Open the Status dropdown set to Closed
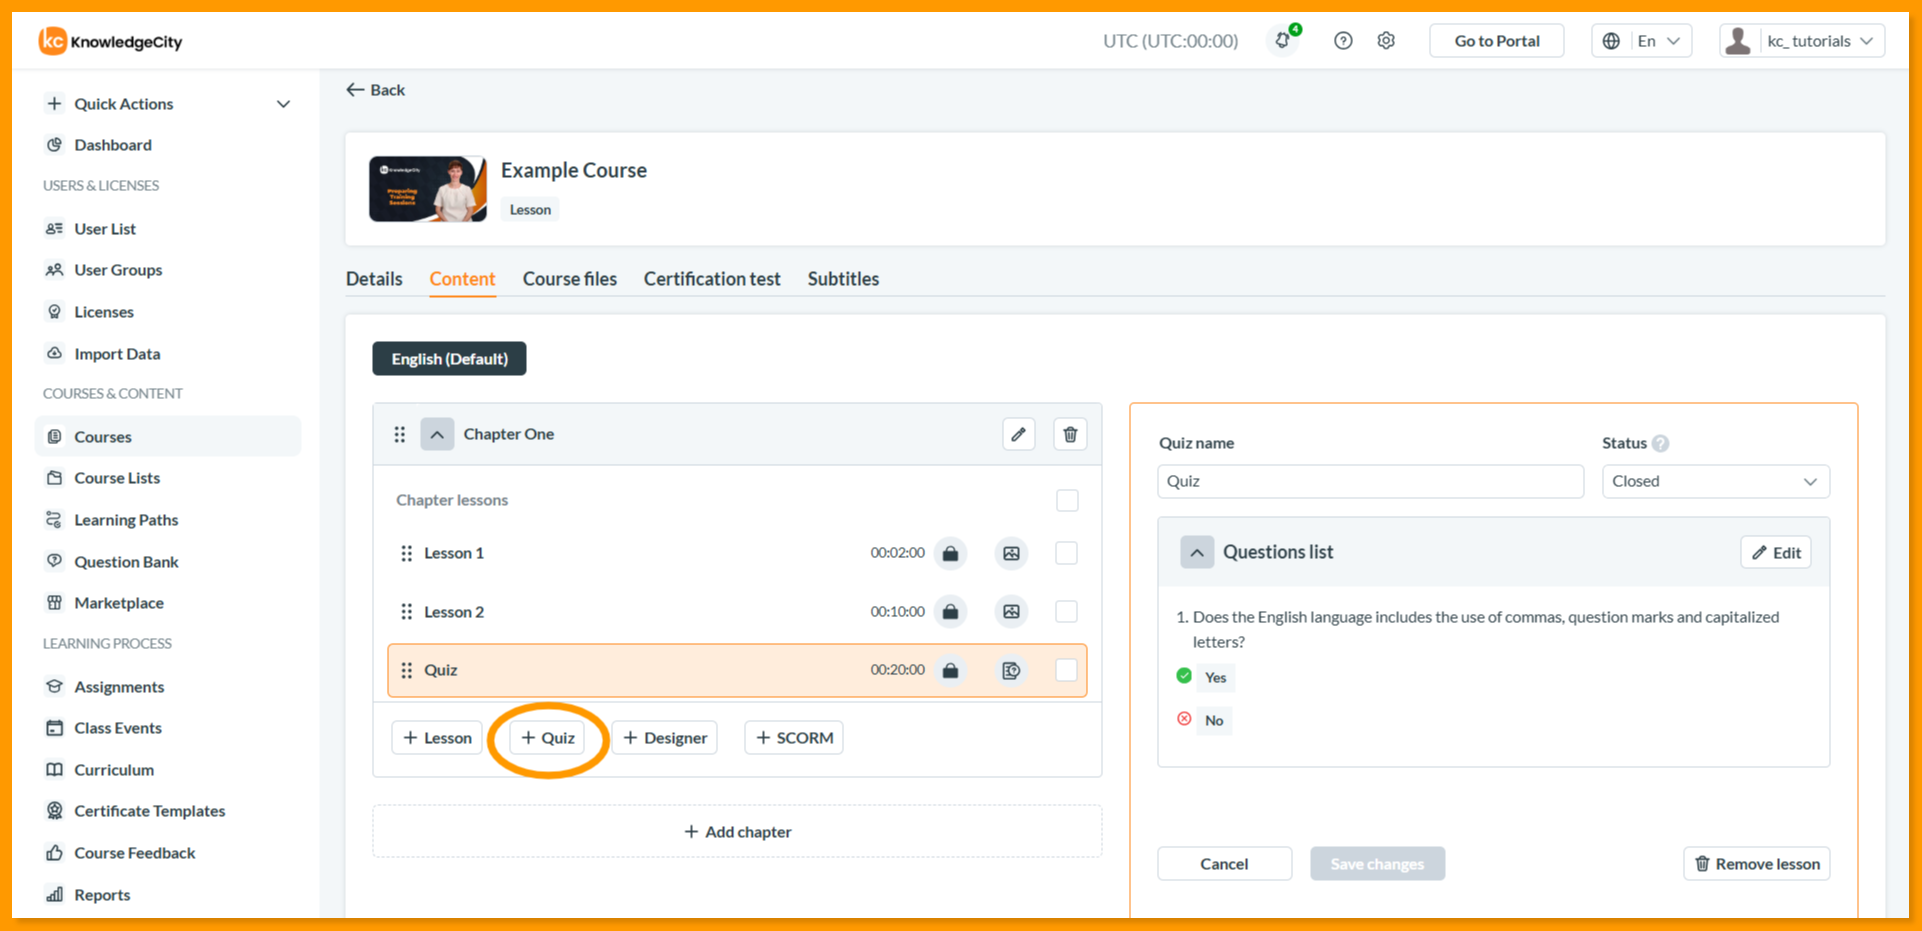Image resolution: width=1922 pixels, height=931 pixels. coord(1715,481)
